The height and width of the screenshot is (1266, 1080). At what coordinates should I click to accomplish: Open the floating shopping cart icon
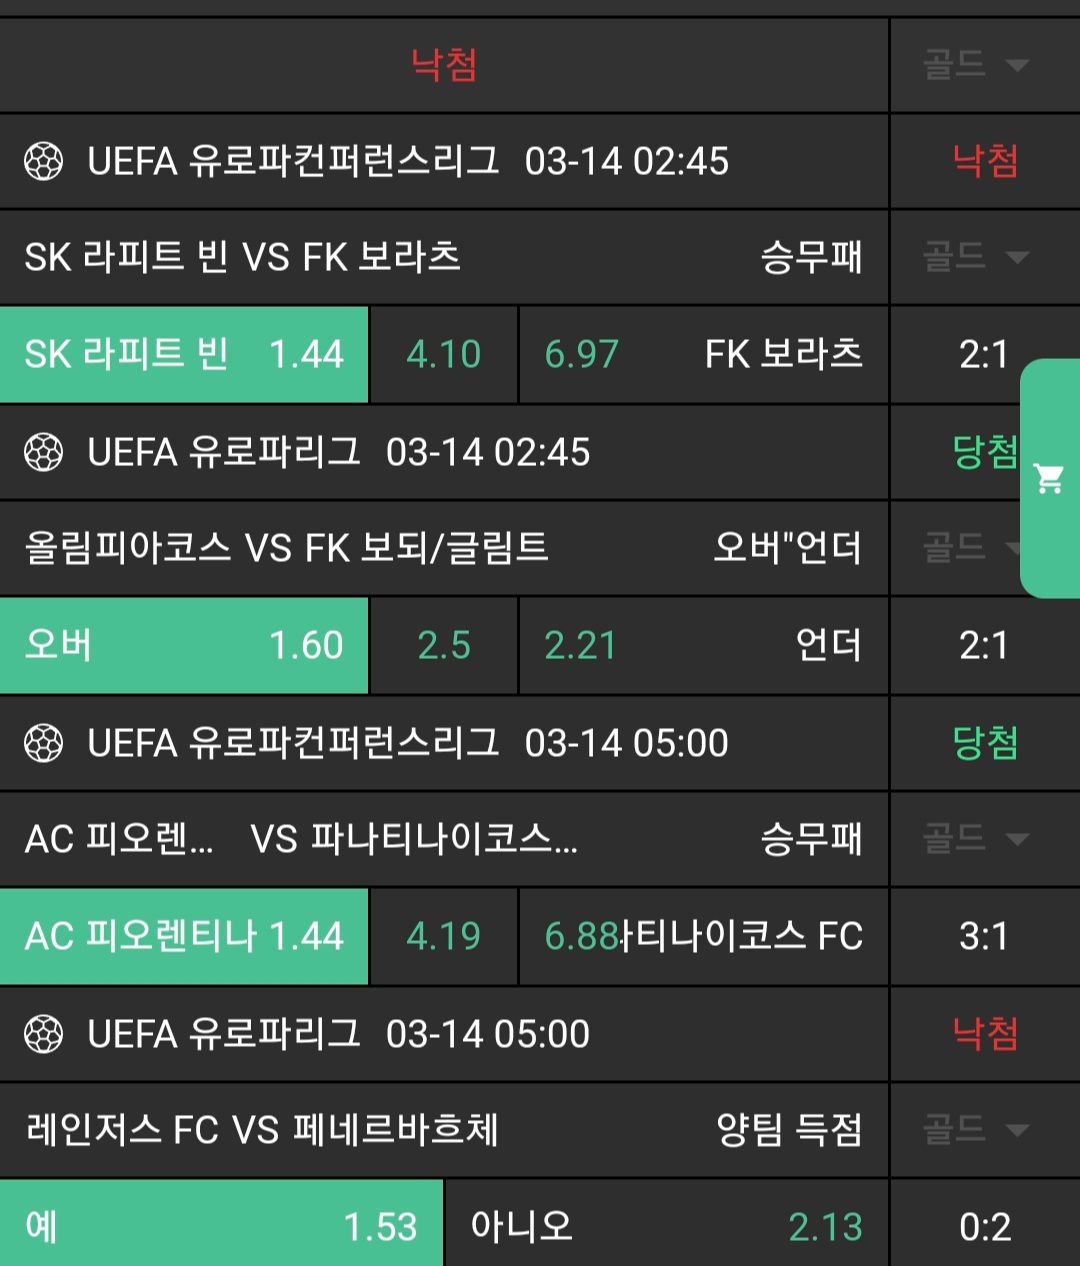click(x=1049, y=479)
